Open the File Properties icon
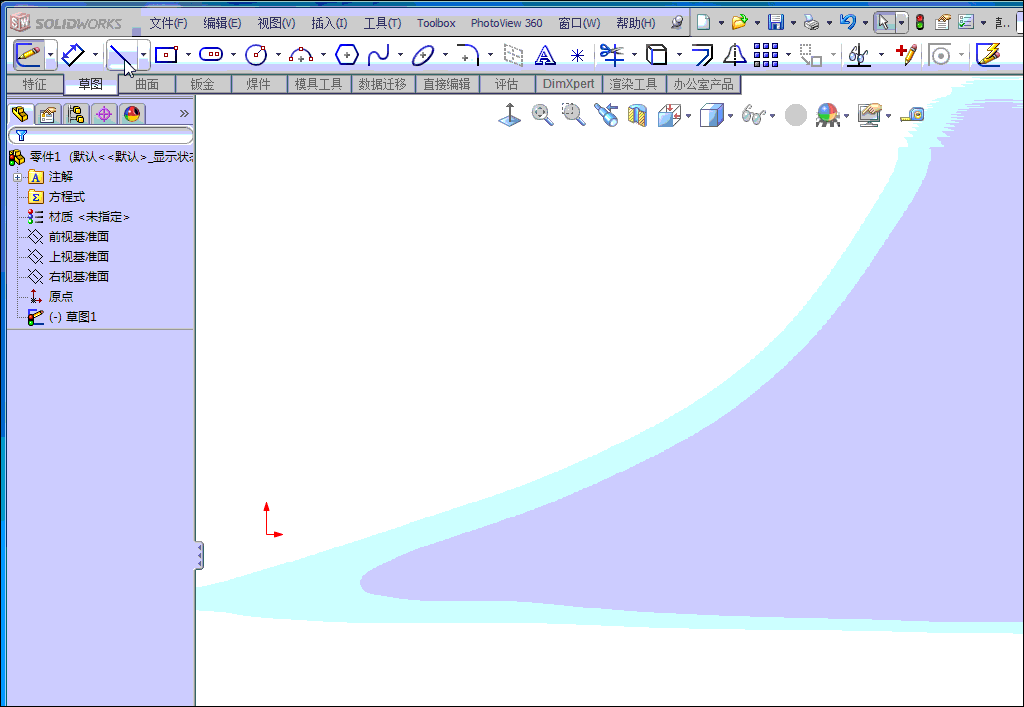This screenshot has height=707, width=1024. [942, 23]
